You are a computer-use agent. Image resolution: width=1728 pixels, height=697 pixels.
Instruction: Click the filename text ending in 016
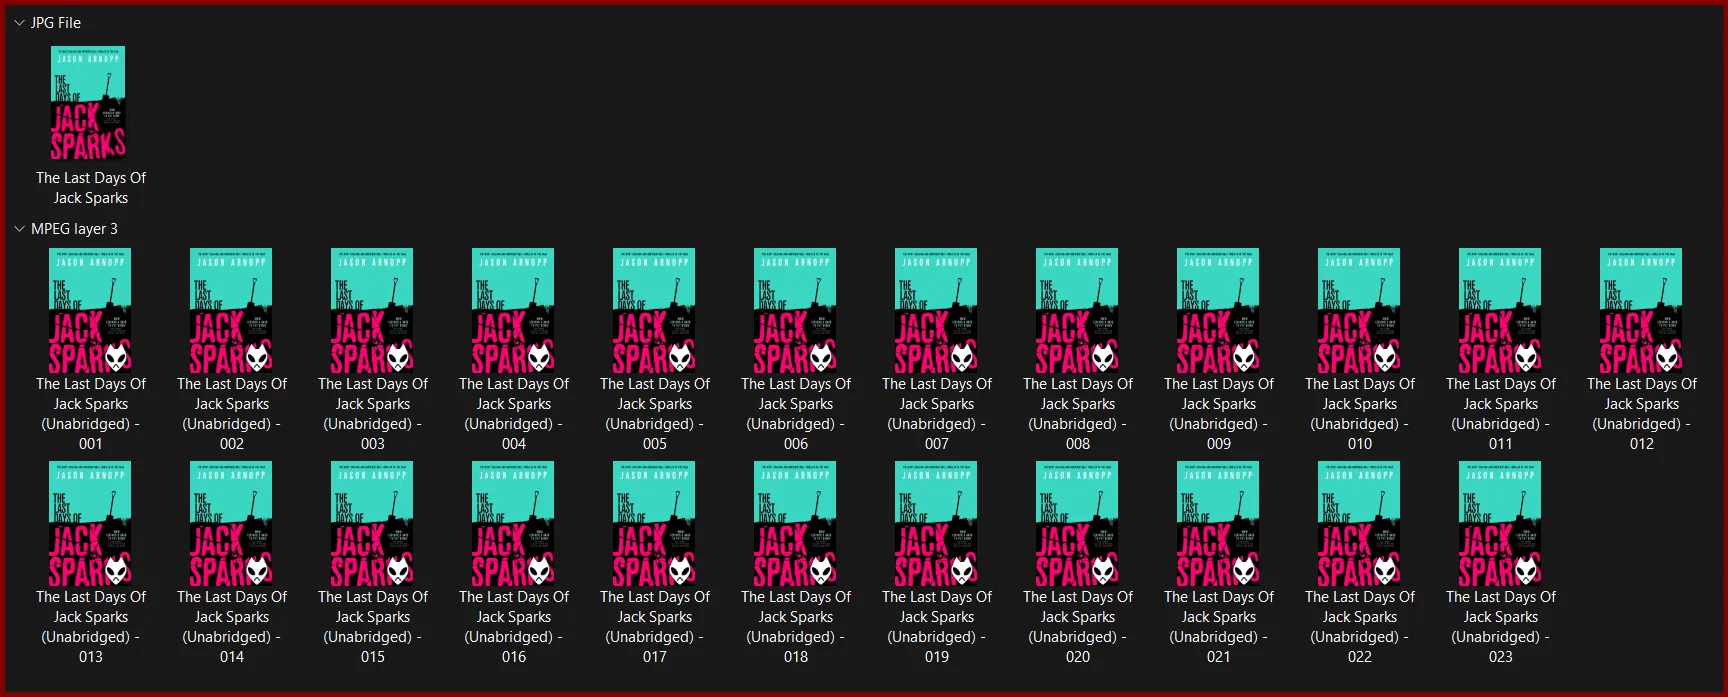point(514,627)
